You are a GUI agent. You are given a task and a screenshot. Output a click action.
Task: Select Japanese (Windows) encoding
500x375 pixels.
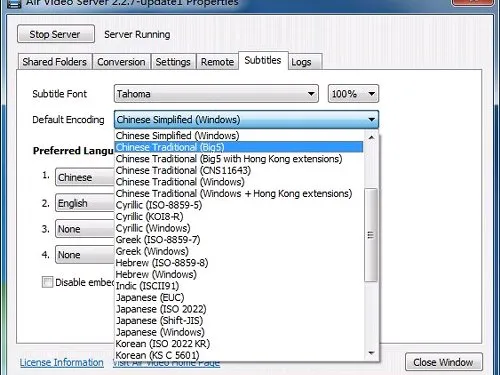[x=239, y=332]
